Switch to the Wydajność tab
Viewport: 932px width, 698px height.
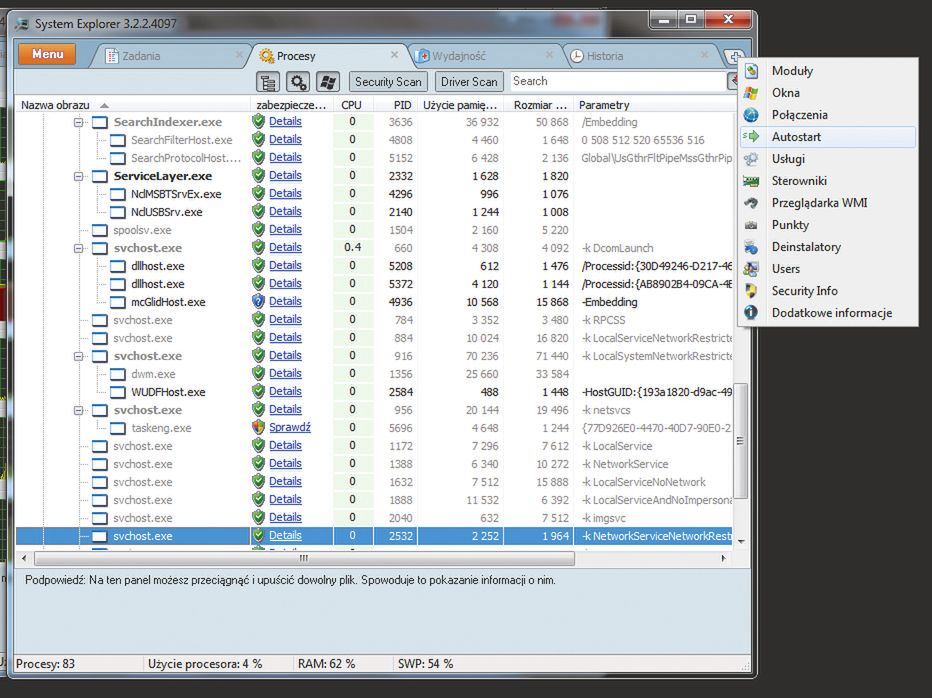(x=484, y=56)
